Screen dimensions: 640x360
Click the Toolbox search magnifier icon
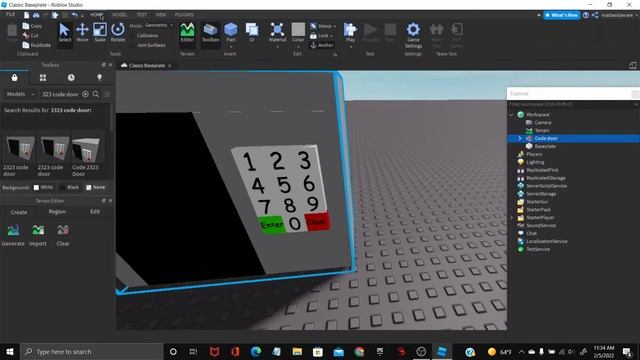[x=96, y=94]
